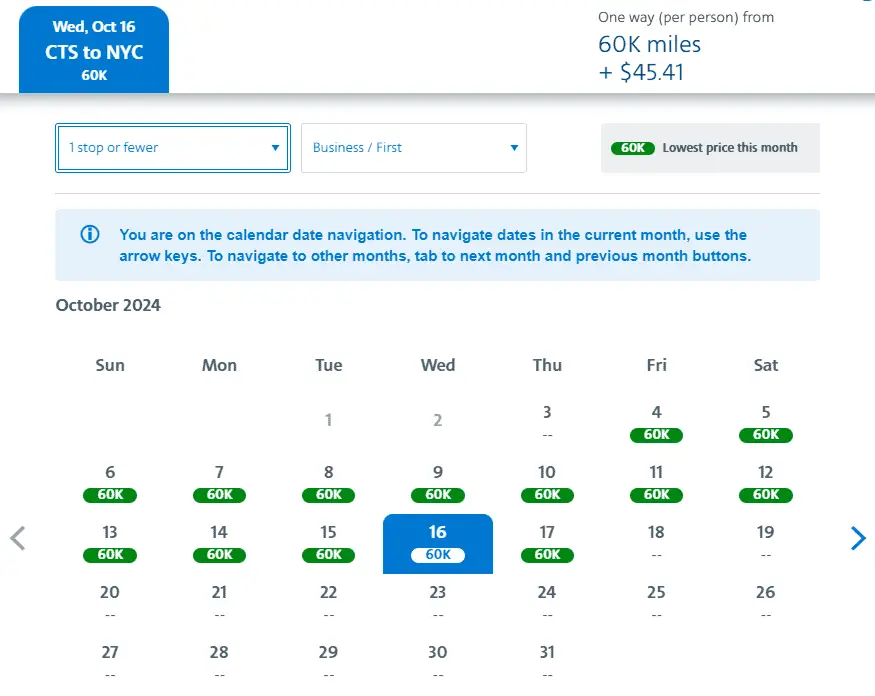Click the info icon in blue banner
875x696 pixels.
[90, 235]
